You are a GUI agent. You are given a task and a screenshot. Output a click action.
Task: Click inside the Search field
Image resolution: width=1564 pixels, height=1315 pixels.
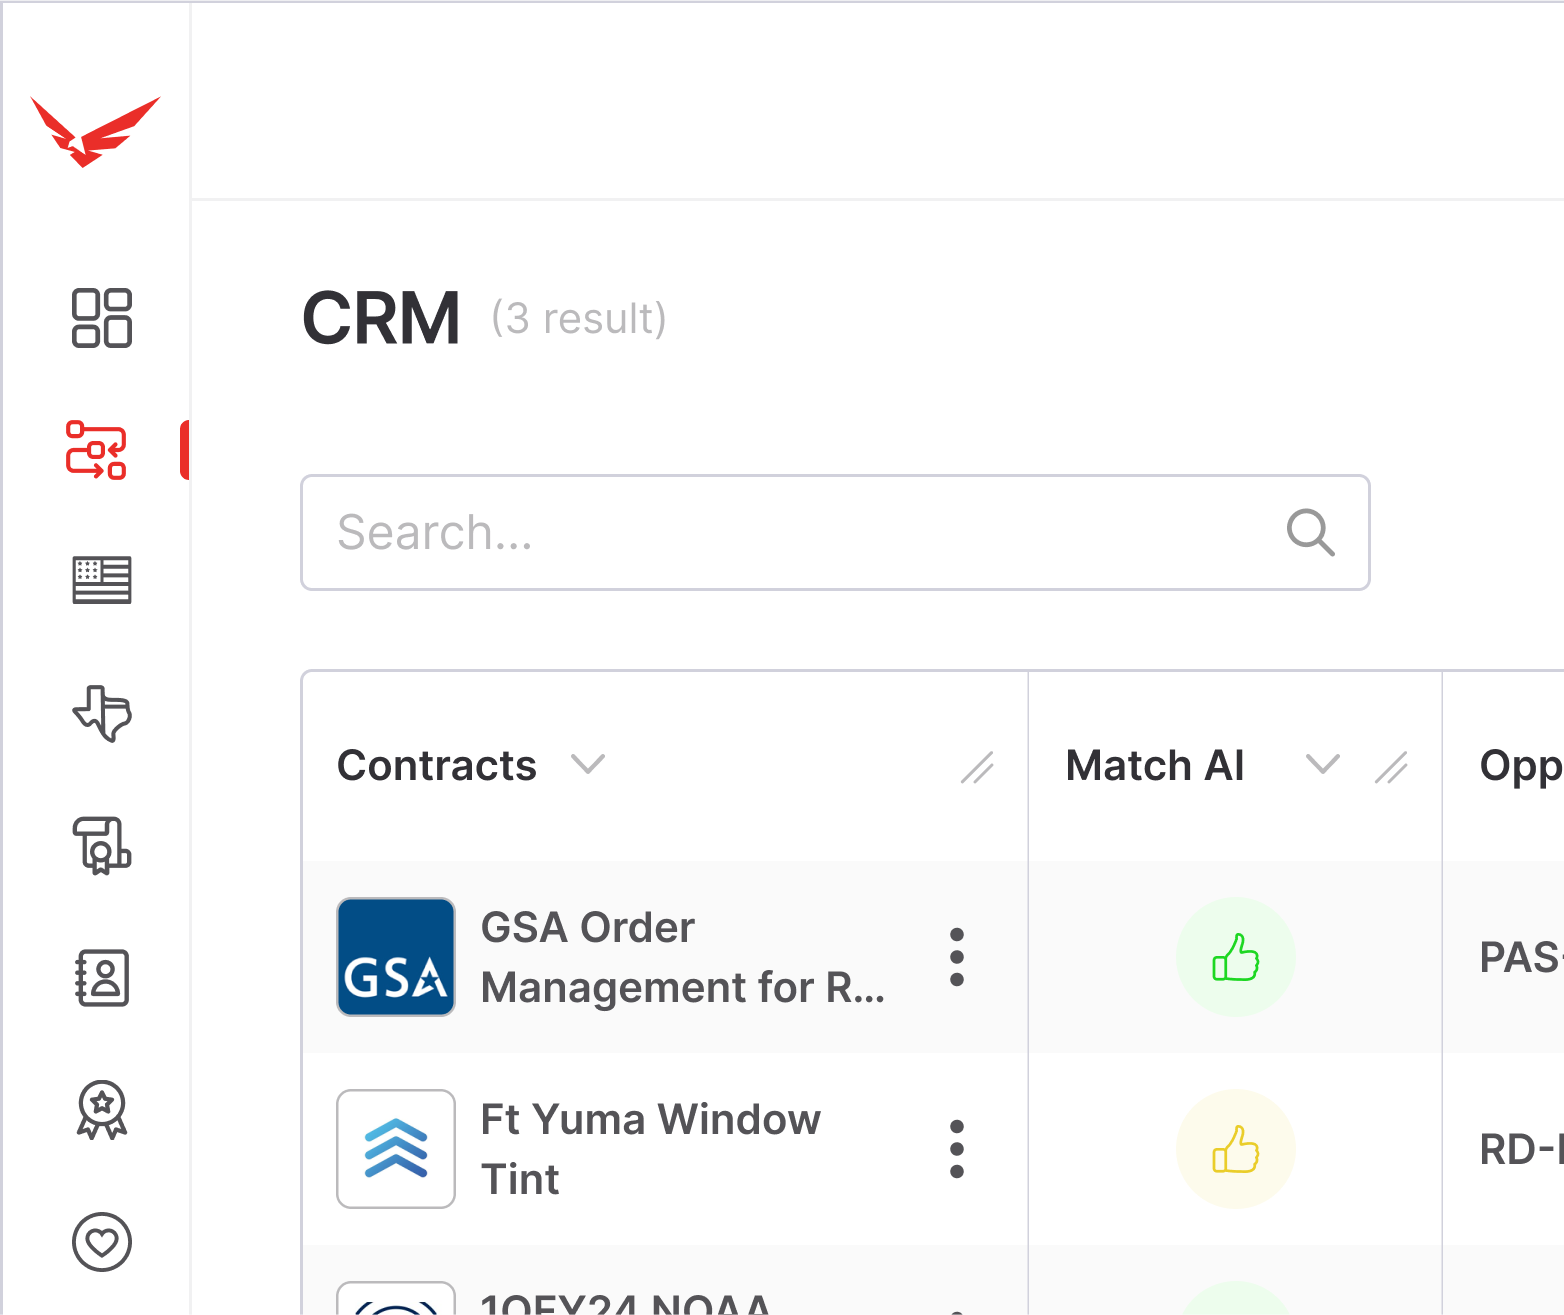coord(700,533)
